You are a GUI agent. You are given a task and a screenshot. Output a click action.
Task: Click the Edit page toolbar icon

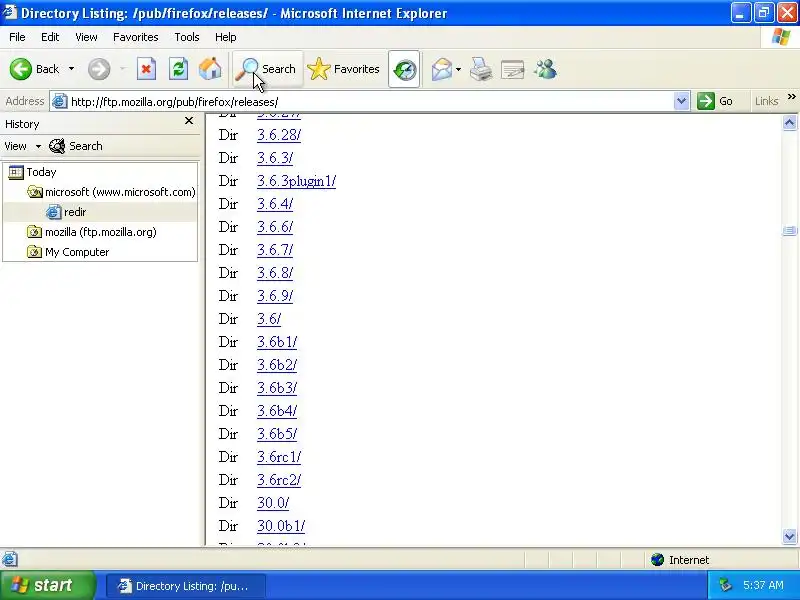click(513, 69)
